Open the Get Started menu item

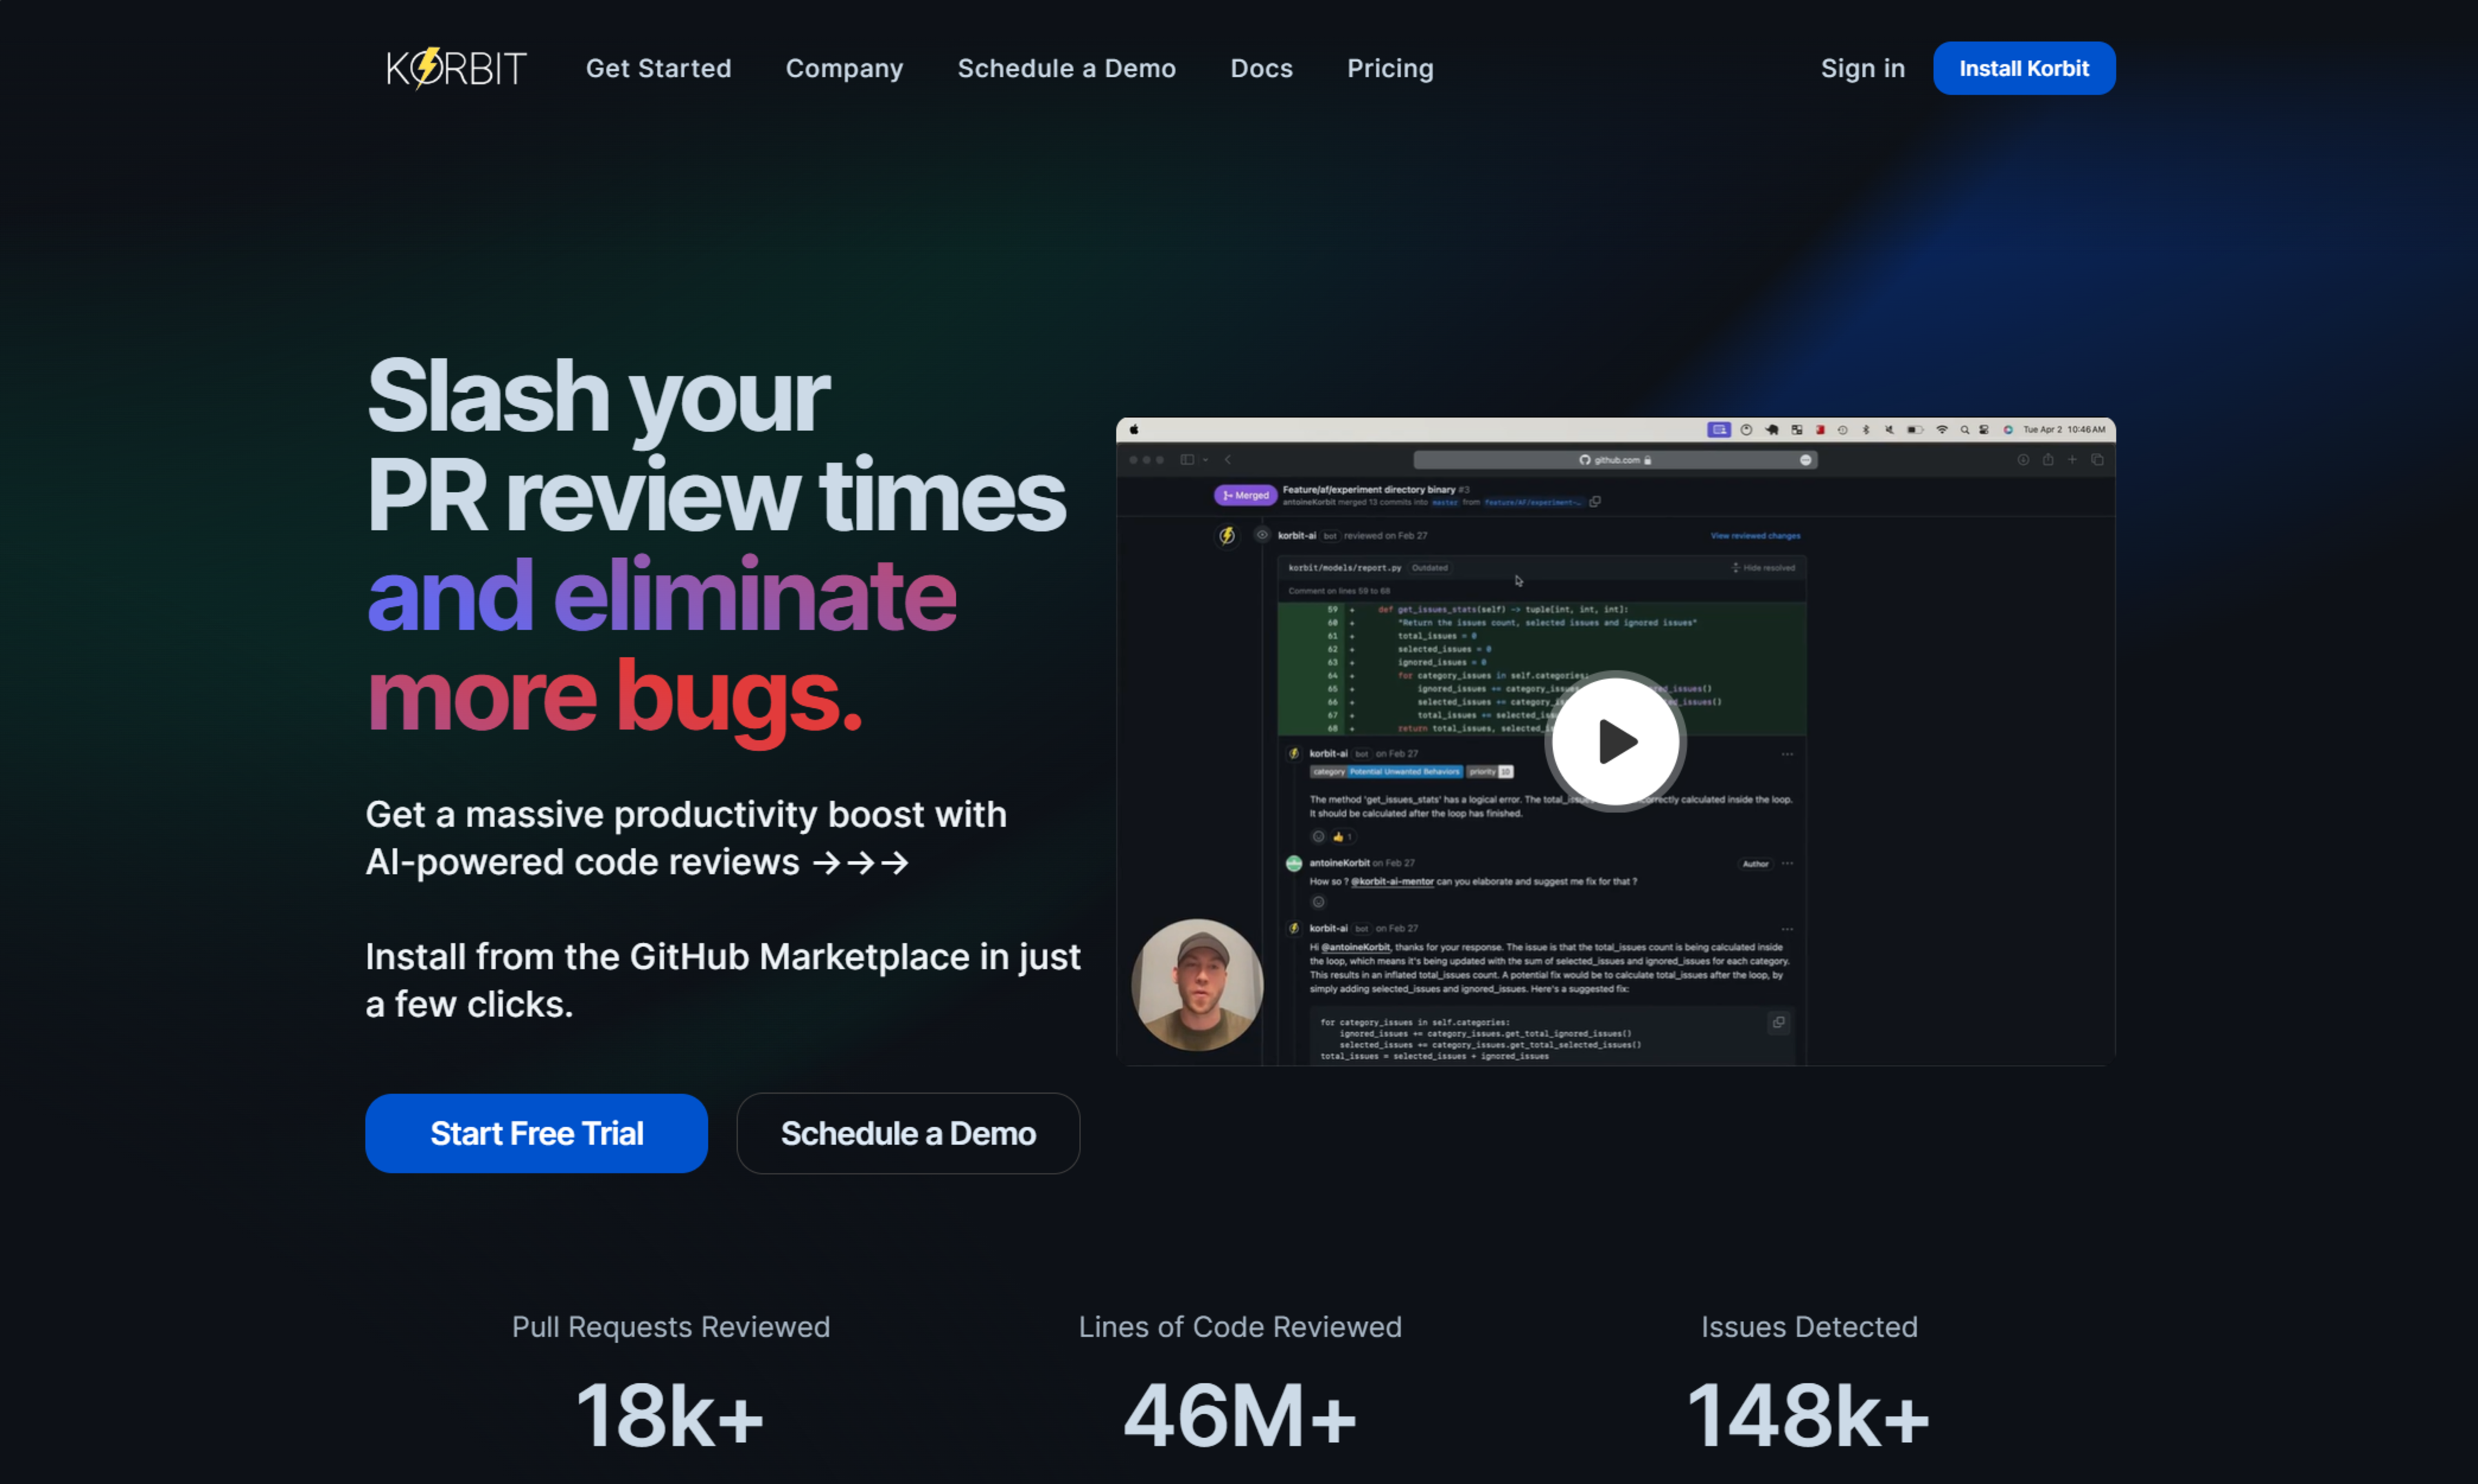[658, 68]
